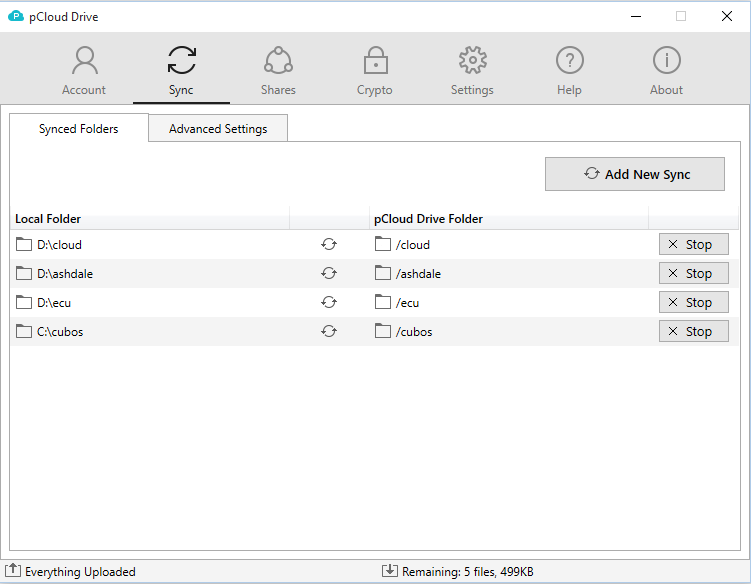Image resolution: width=751 pixels, height=584 pixels.
Task: Stop syncing the C:\cubos folder
Action: click(x=694, y=331)
